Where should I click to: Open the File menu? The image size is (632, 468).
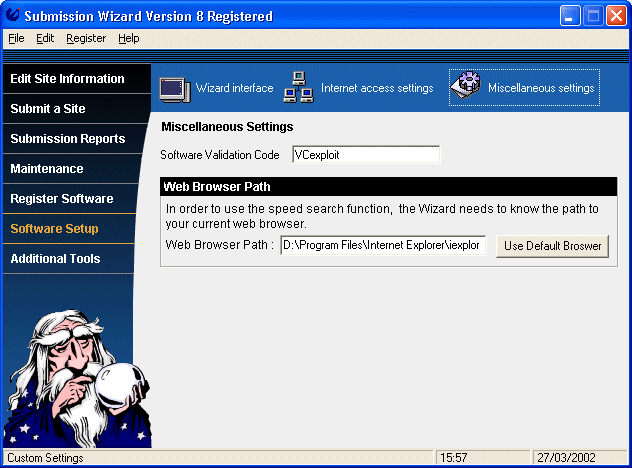tap(16, 38)
